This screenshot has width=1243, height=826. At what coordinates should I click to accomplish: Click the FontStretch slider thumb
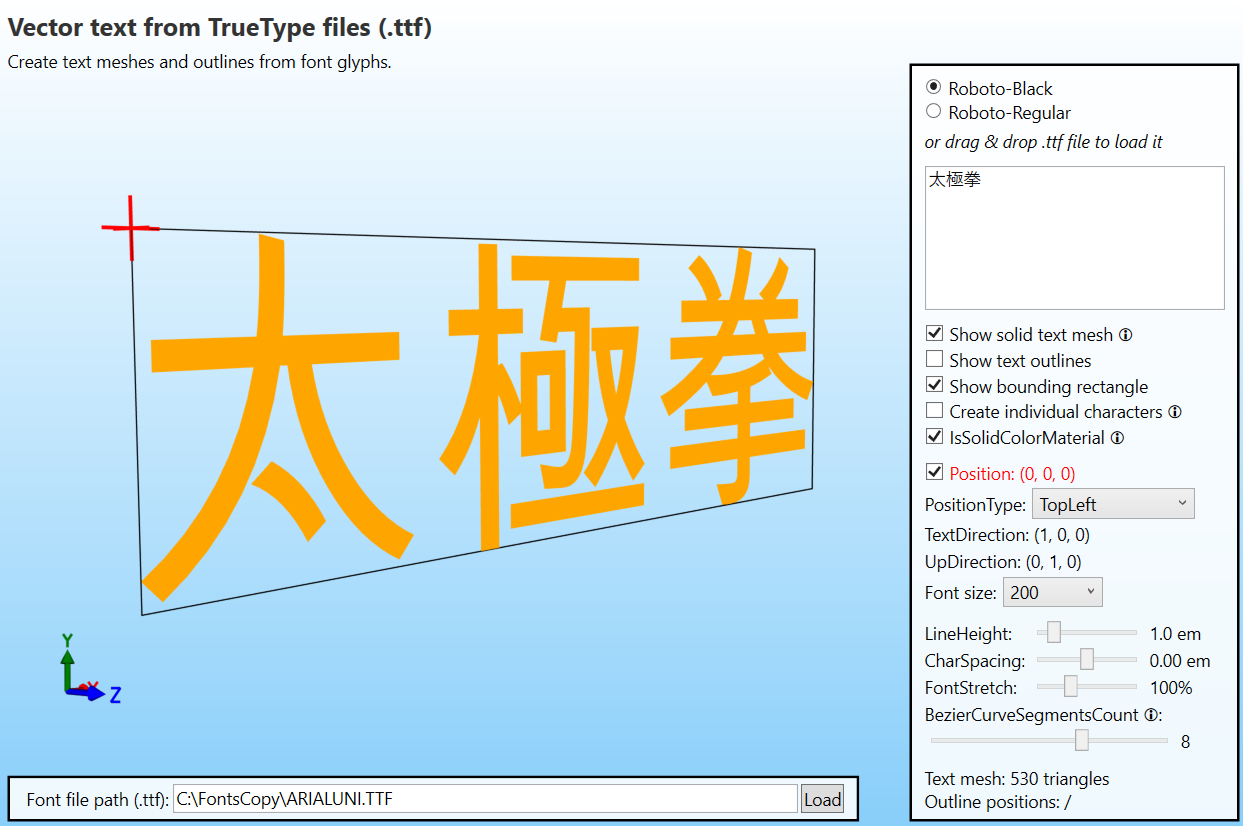(1071, 687)
